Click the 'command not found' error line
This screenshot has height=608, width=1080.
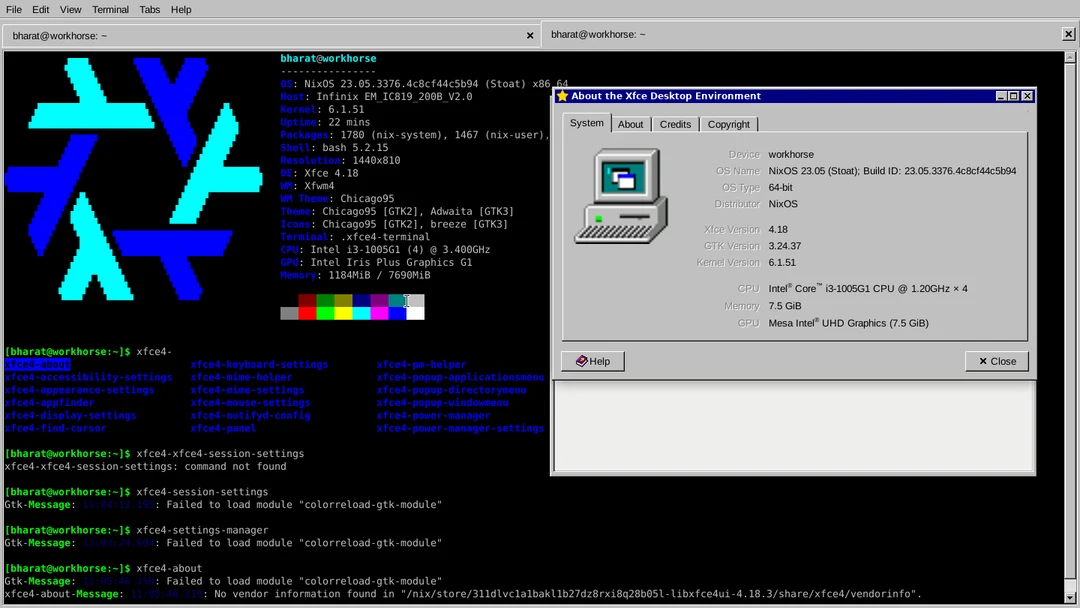pyautogui.click(x=145, y=467)
